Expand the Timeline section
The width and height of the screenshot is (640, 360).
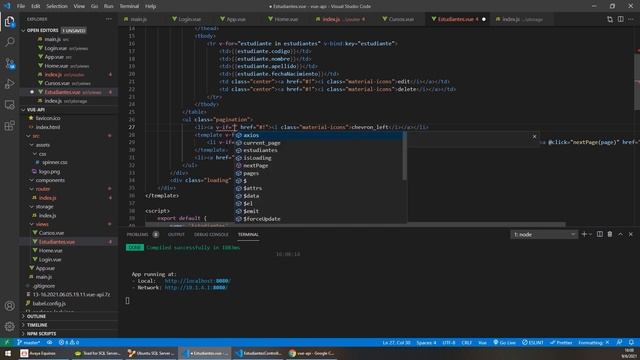[x=69, y=325]
